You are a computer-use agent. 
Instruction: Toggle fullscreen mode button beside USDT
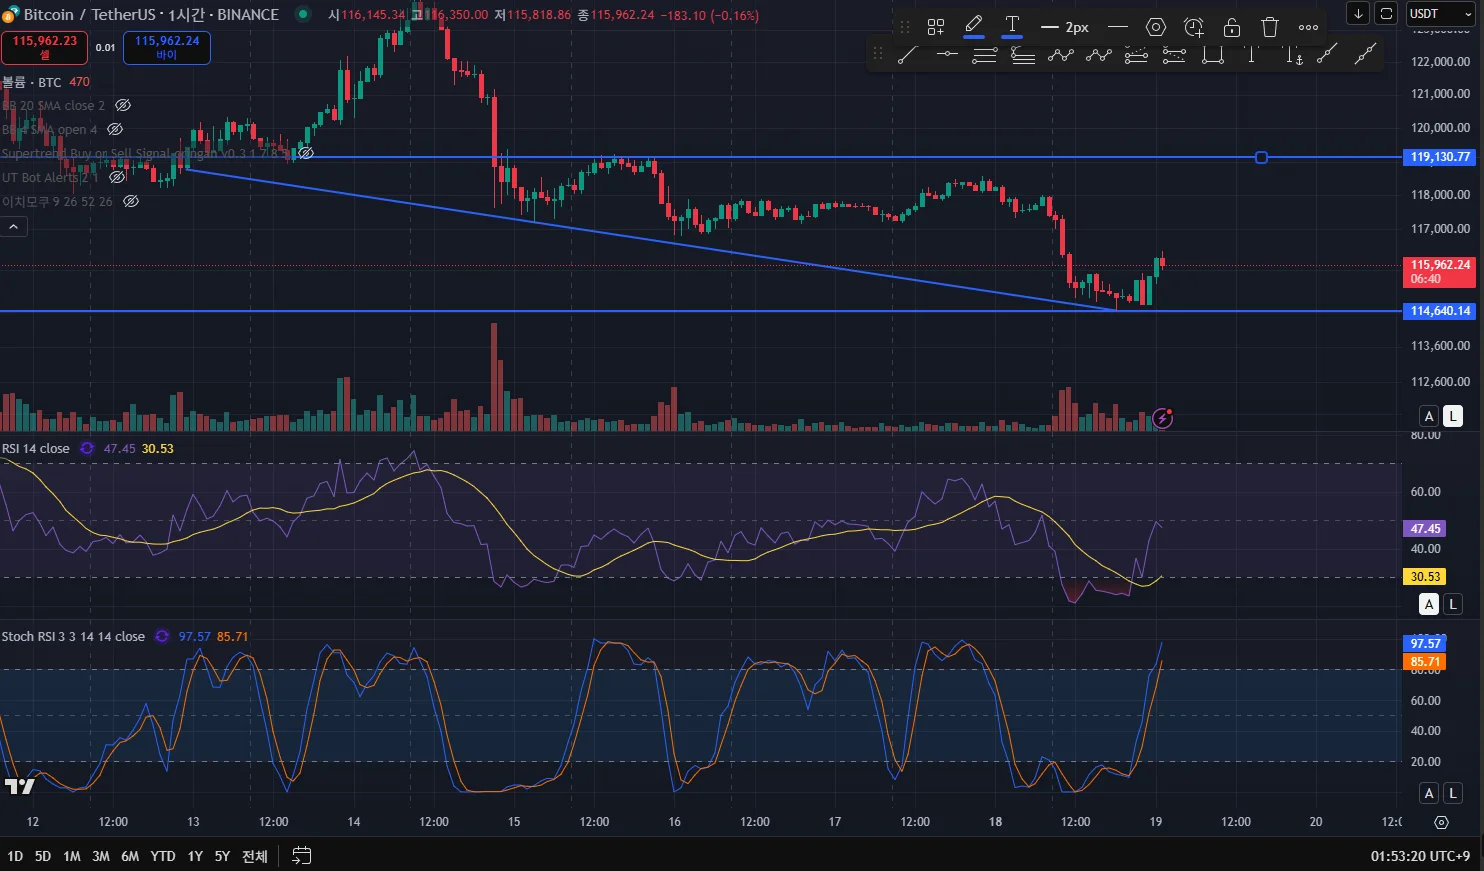pyautogui.click(x=1386, y=13)
